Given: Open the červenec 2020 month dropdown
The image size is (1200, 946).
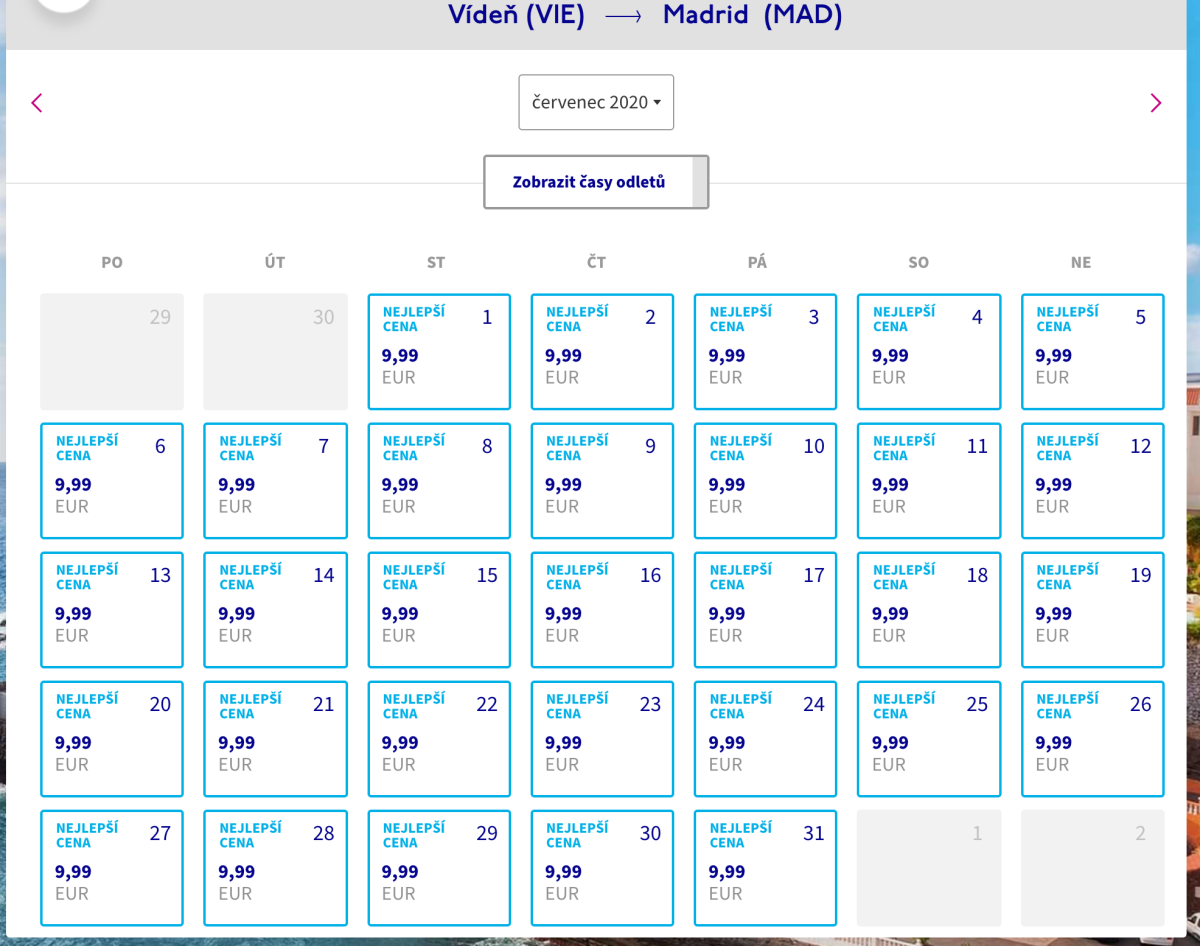Looking at the screenshot, I should [x=596, y=102].
